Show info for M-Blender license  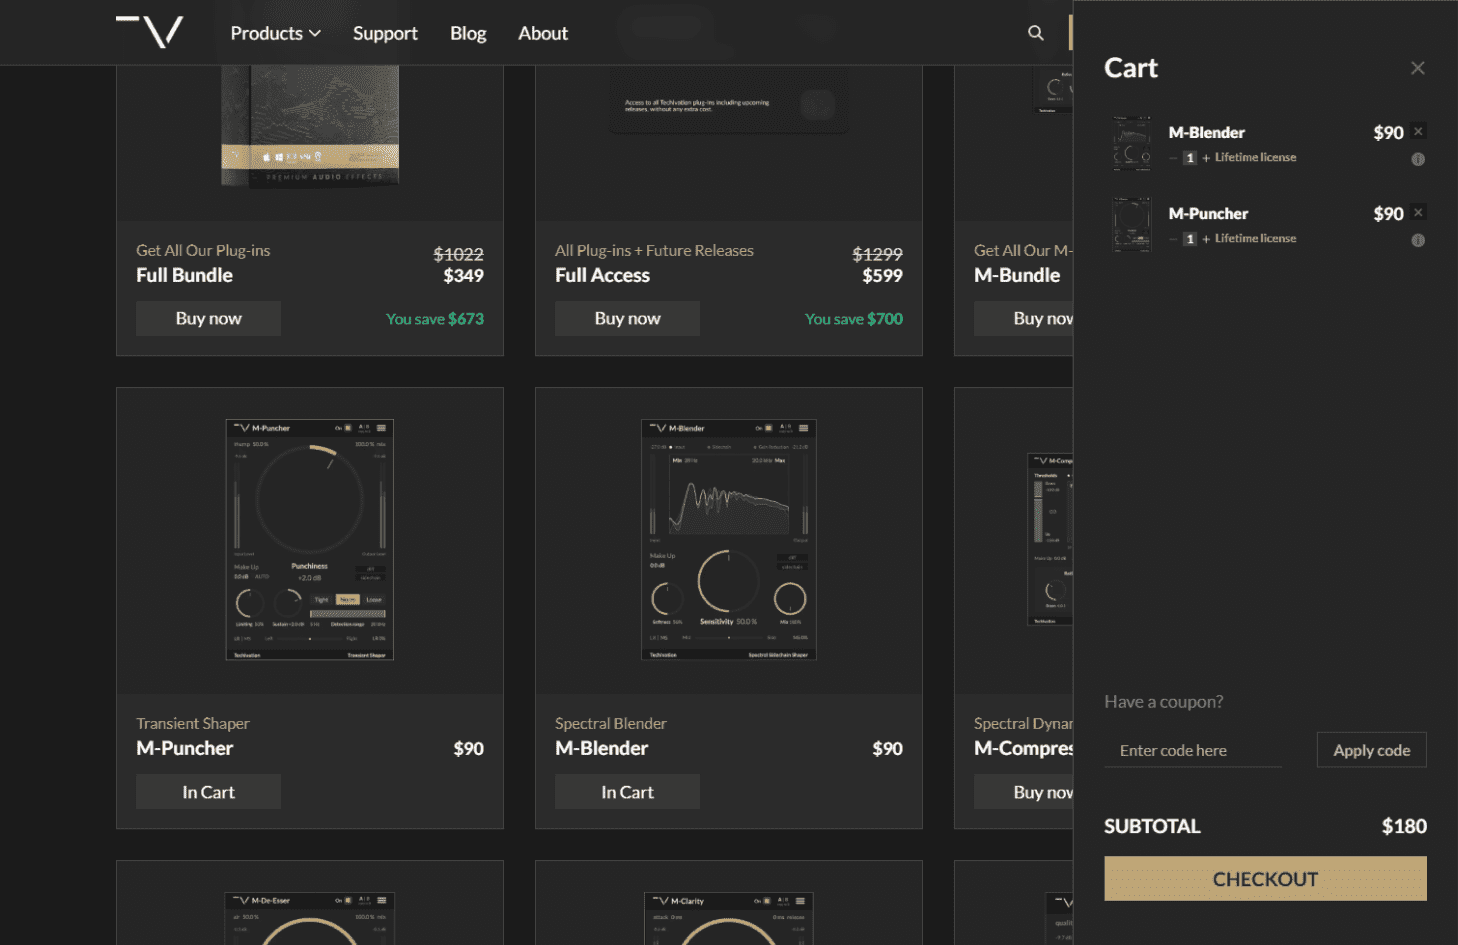tap(1418, 159)
